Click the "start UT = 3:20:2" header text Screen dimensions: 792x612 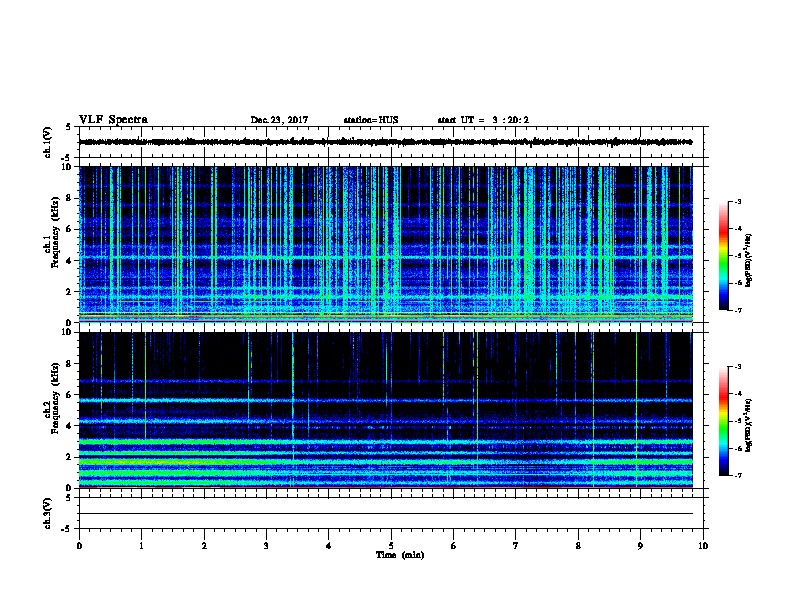[x=483, y=120]
